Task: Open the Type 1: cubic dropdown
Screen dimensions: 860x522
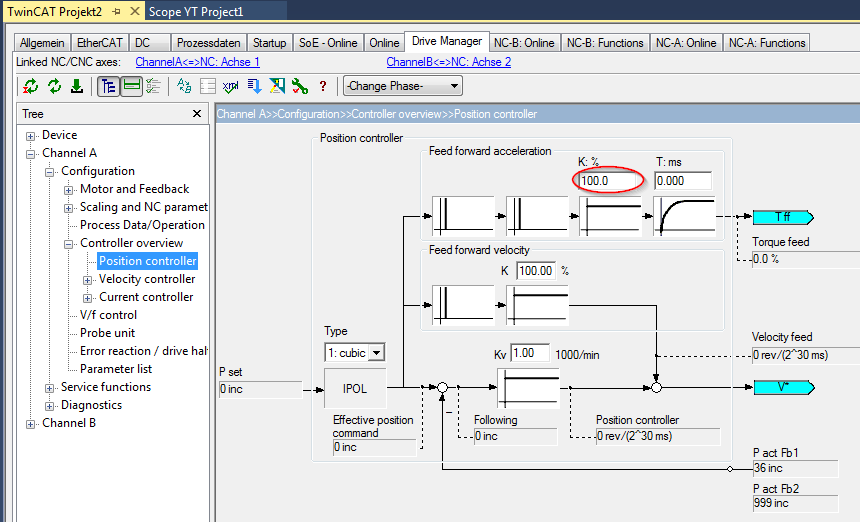Action: 355,353
